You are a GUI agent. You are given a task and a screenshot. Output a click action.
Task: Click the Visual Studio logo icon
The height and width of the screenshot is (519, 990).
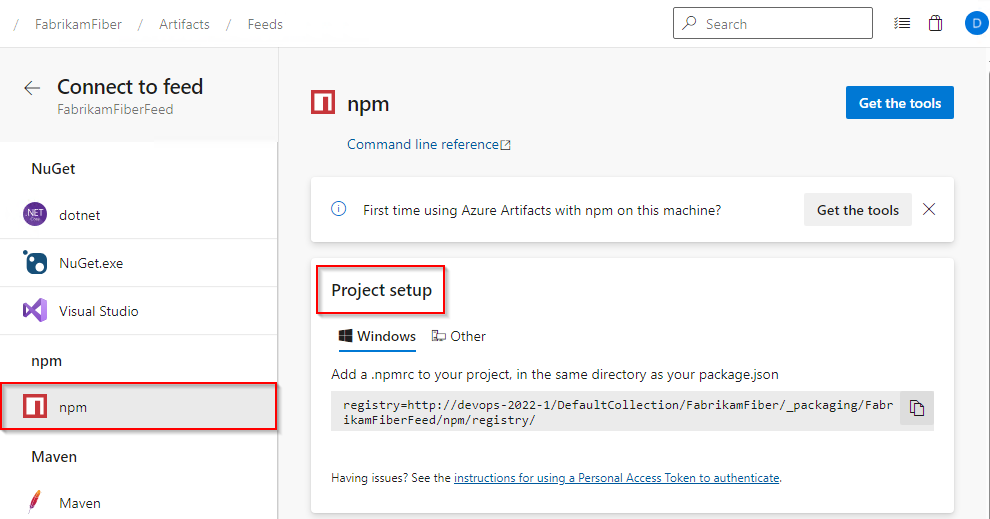click(x=35, y=311)
